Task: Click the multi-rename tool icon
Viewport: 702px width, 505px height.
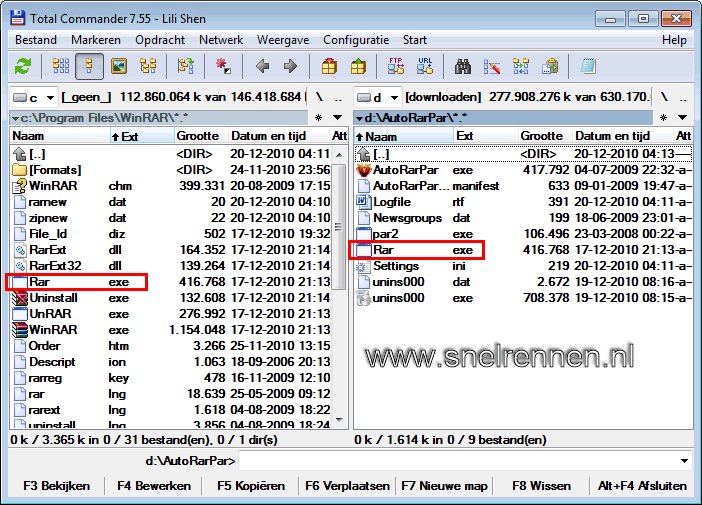Action: pos(492,67)
